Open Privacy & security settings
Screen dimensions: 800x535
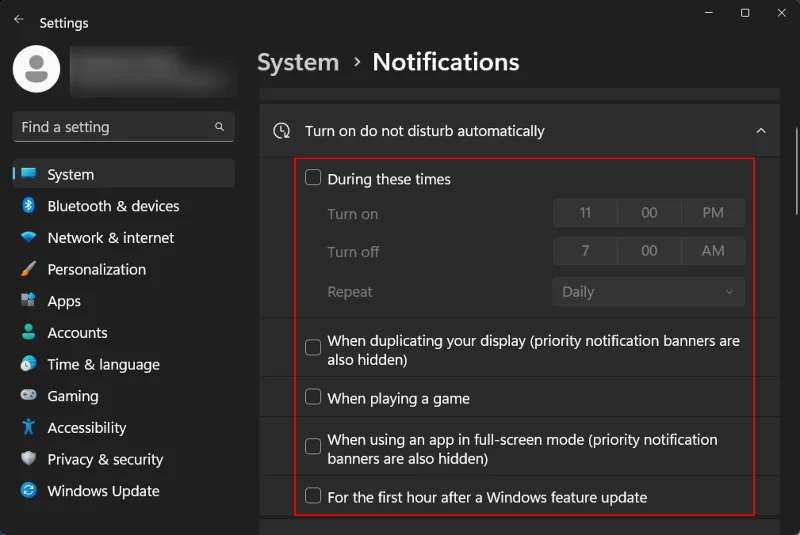[x=123, y=458]
